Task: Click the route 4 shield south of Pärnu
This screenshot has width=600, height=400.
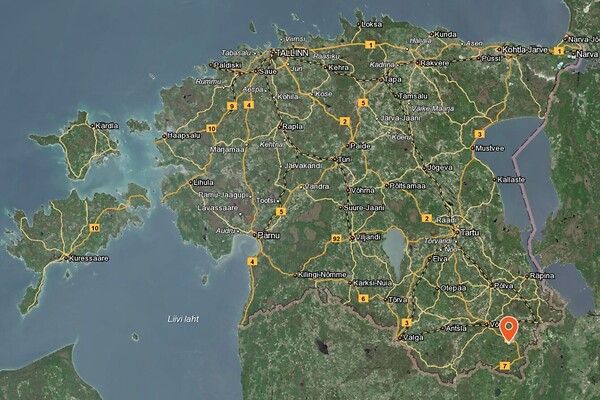Action: tap(251, 262)
